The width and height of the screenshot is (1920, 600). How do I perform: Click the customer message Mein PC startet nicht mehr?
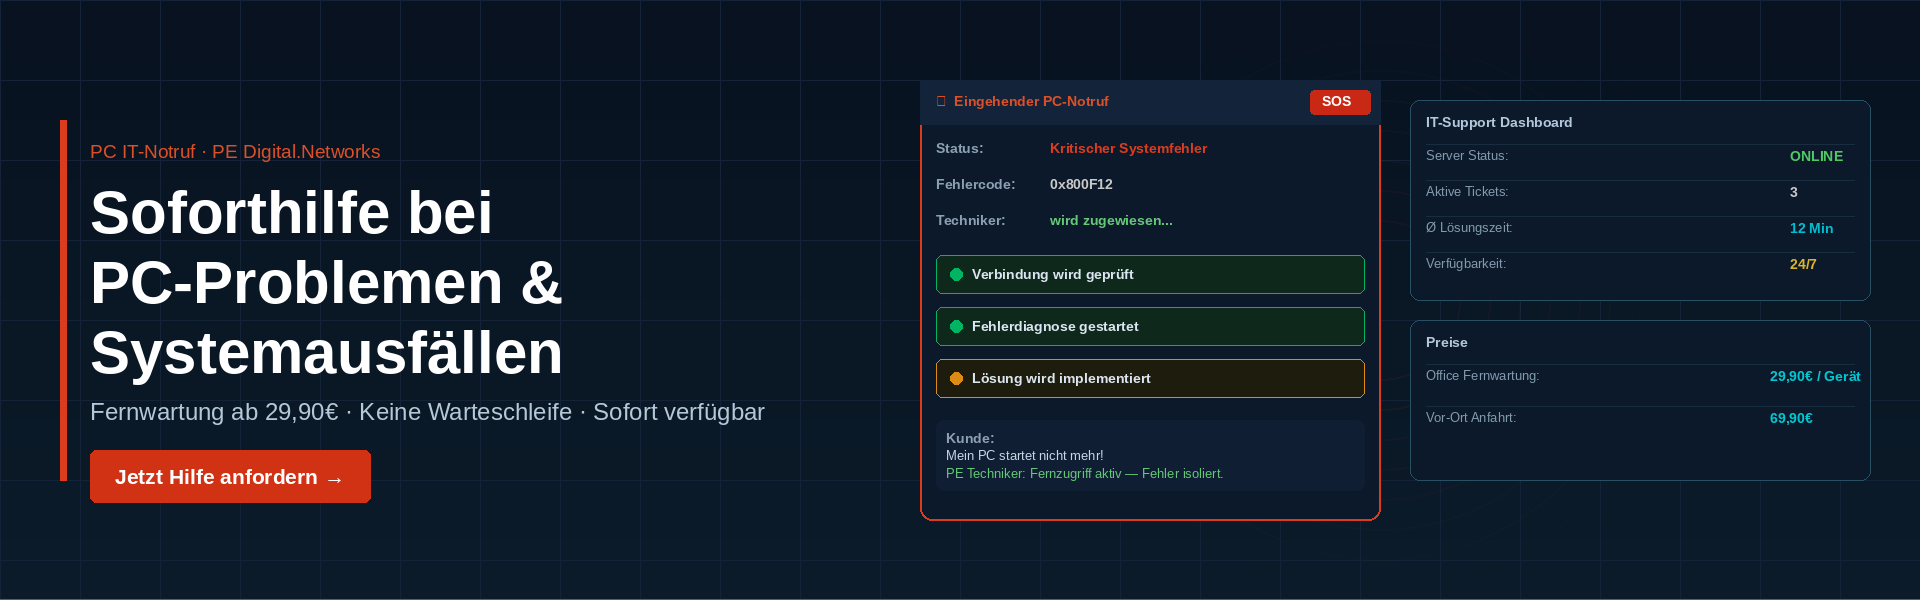[x=1024, y=456]
